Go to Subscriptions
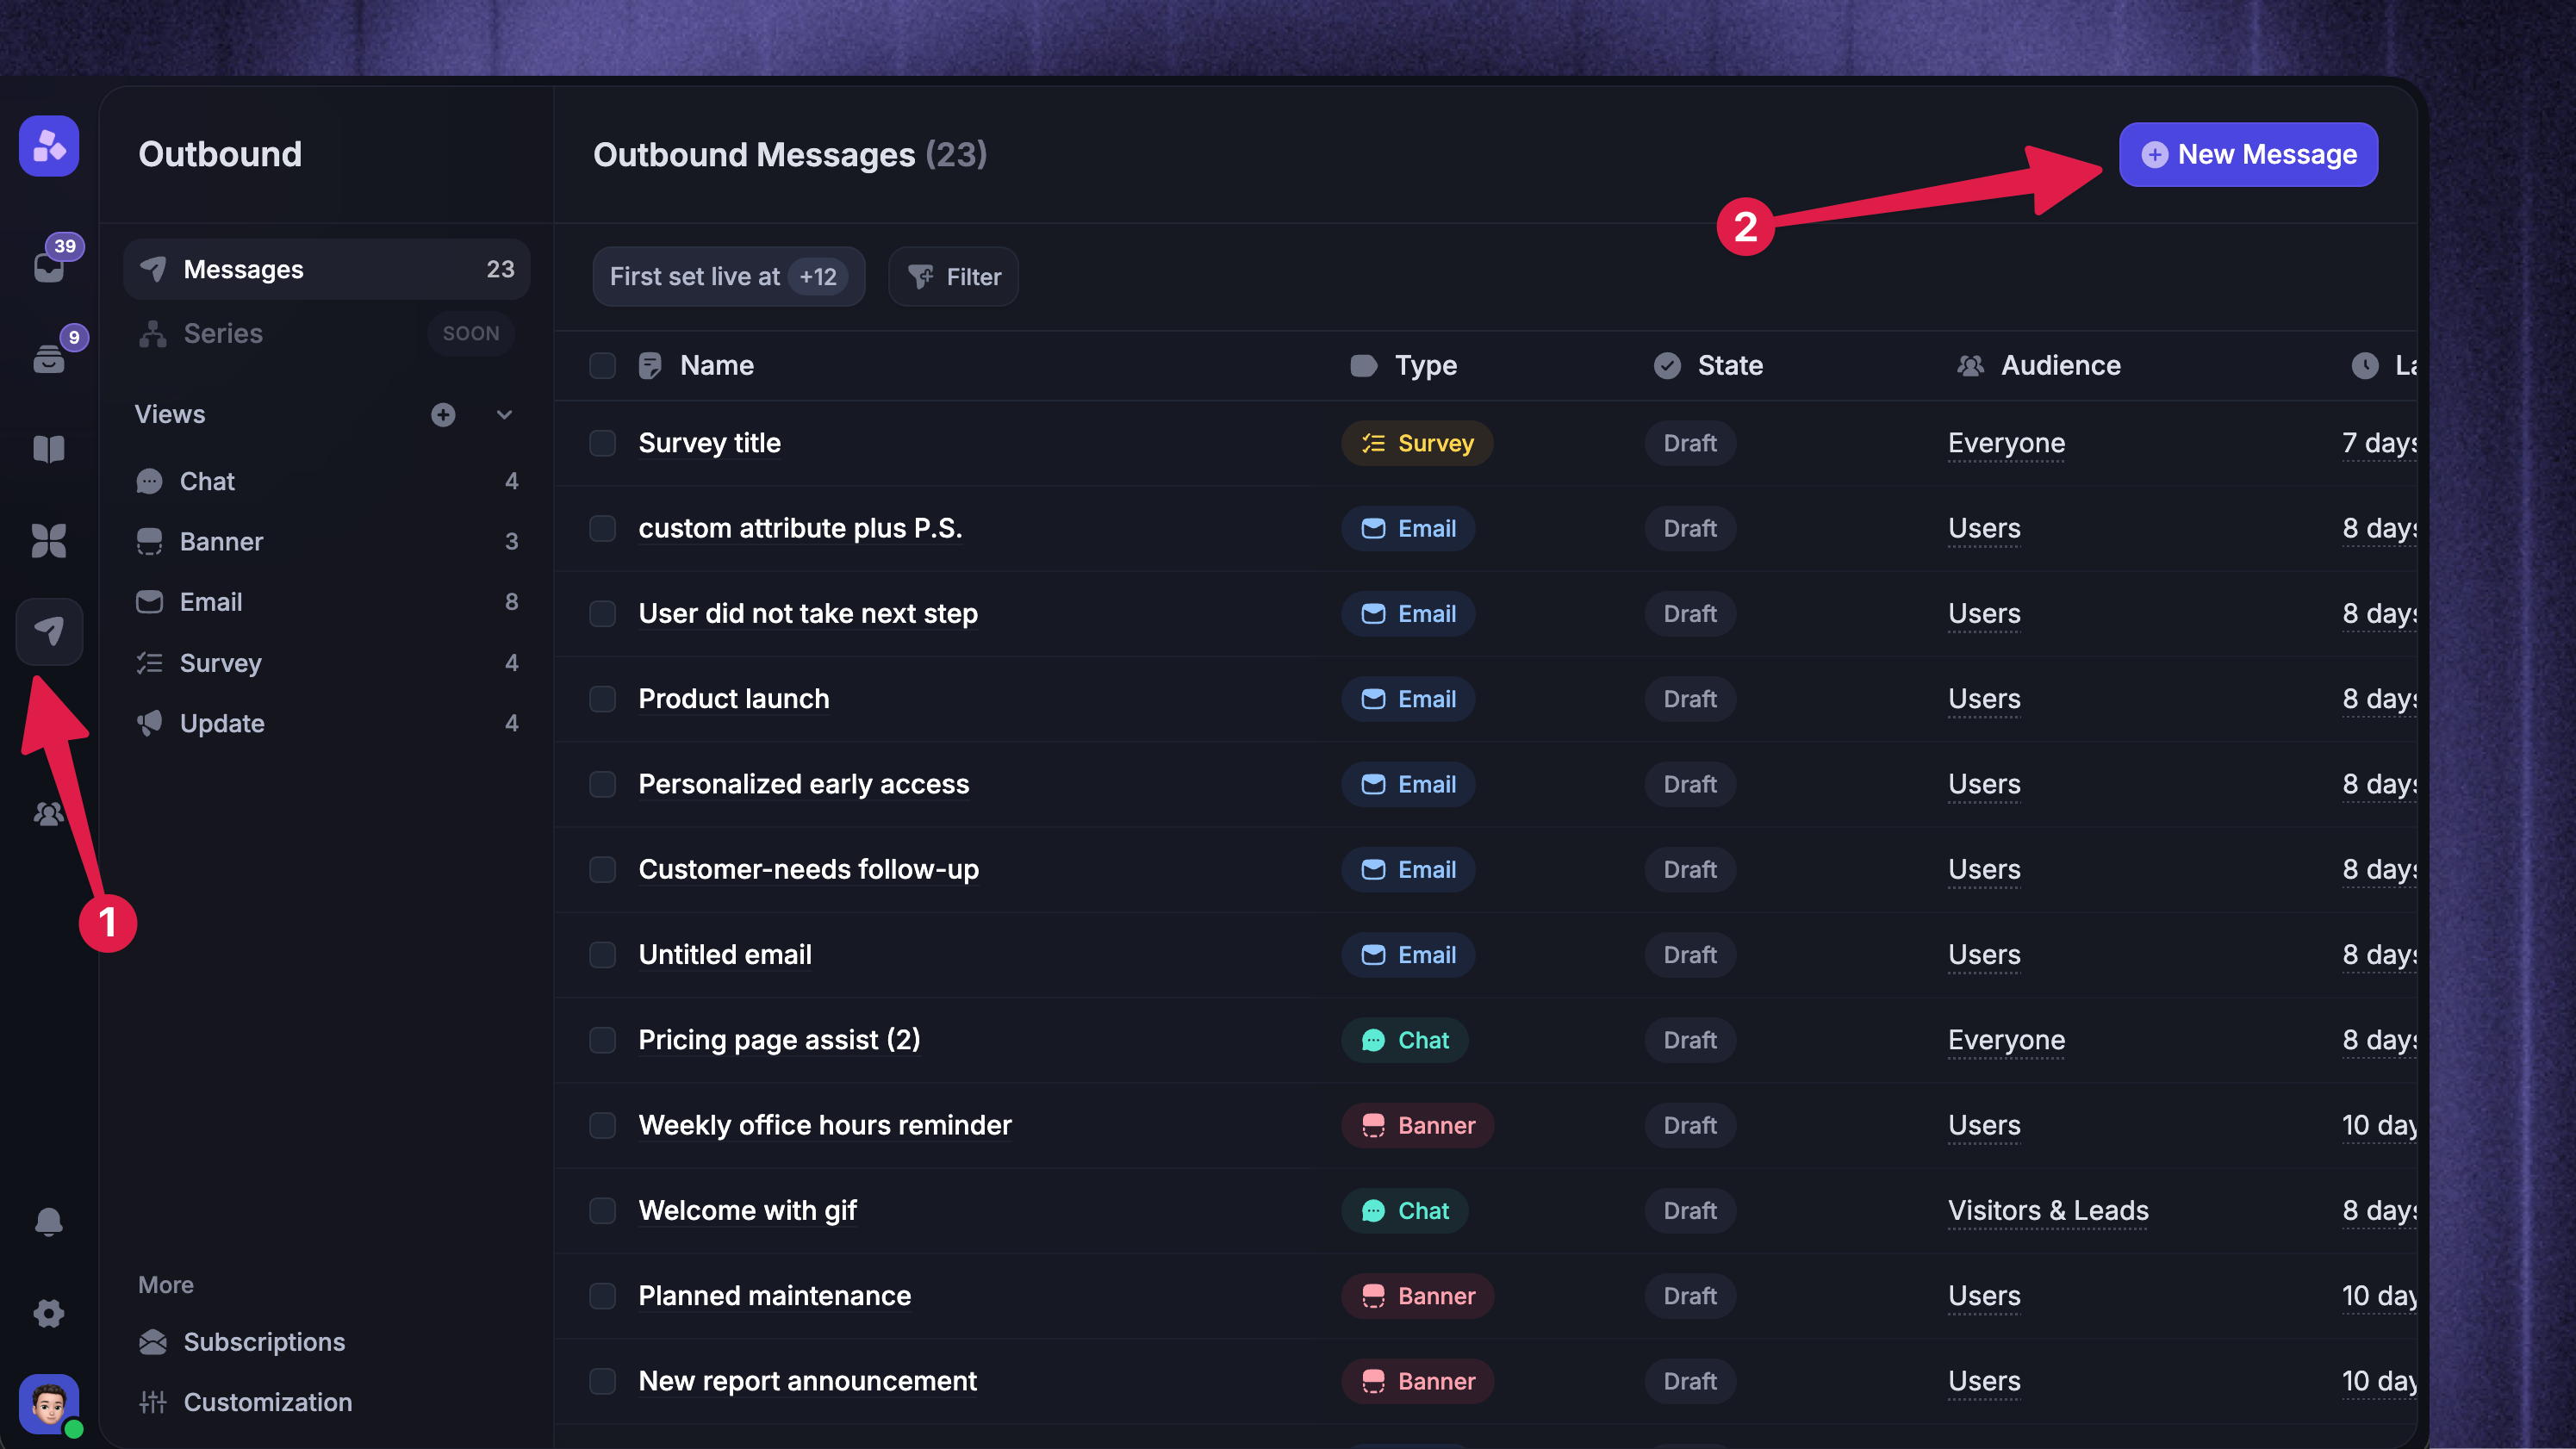Viewport: 2576px width, 1449px height. 243,1341
